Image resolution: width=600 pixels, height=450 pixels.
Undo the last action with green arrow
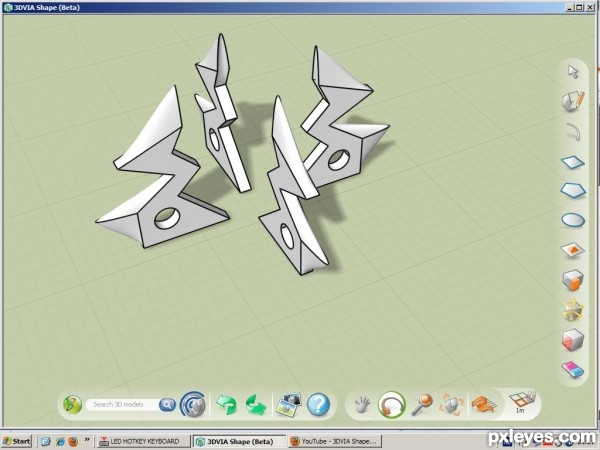[x=227, y=405]
